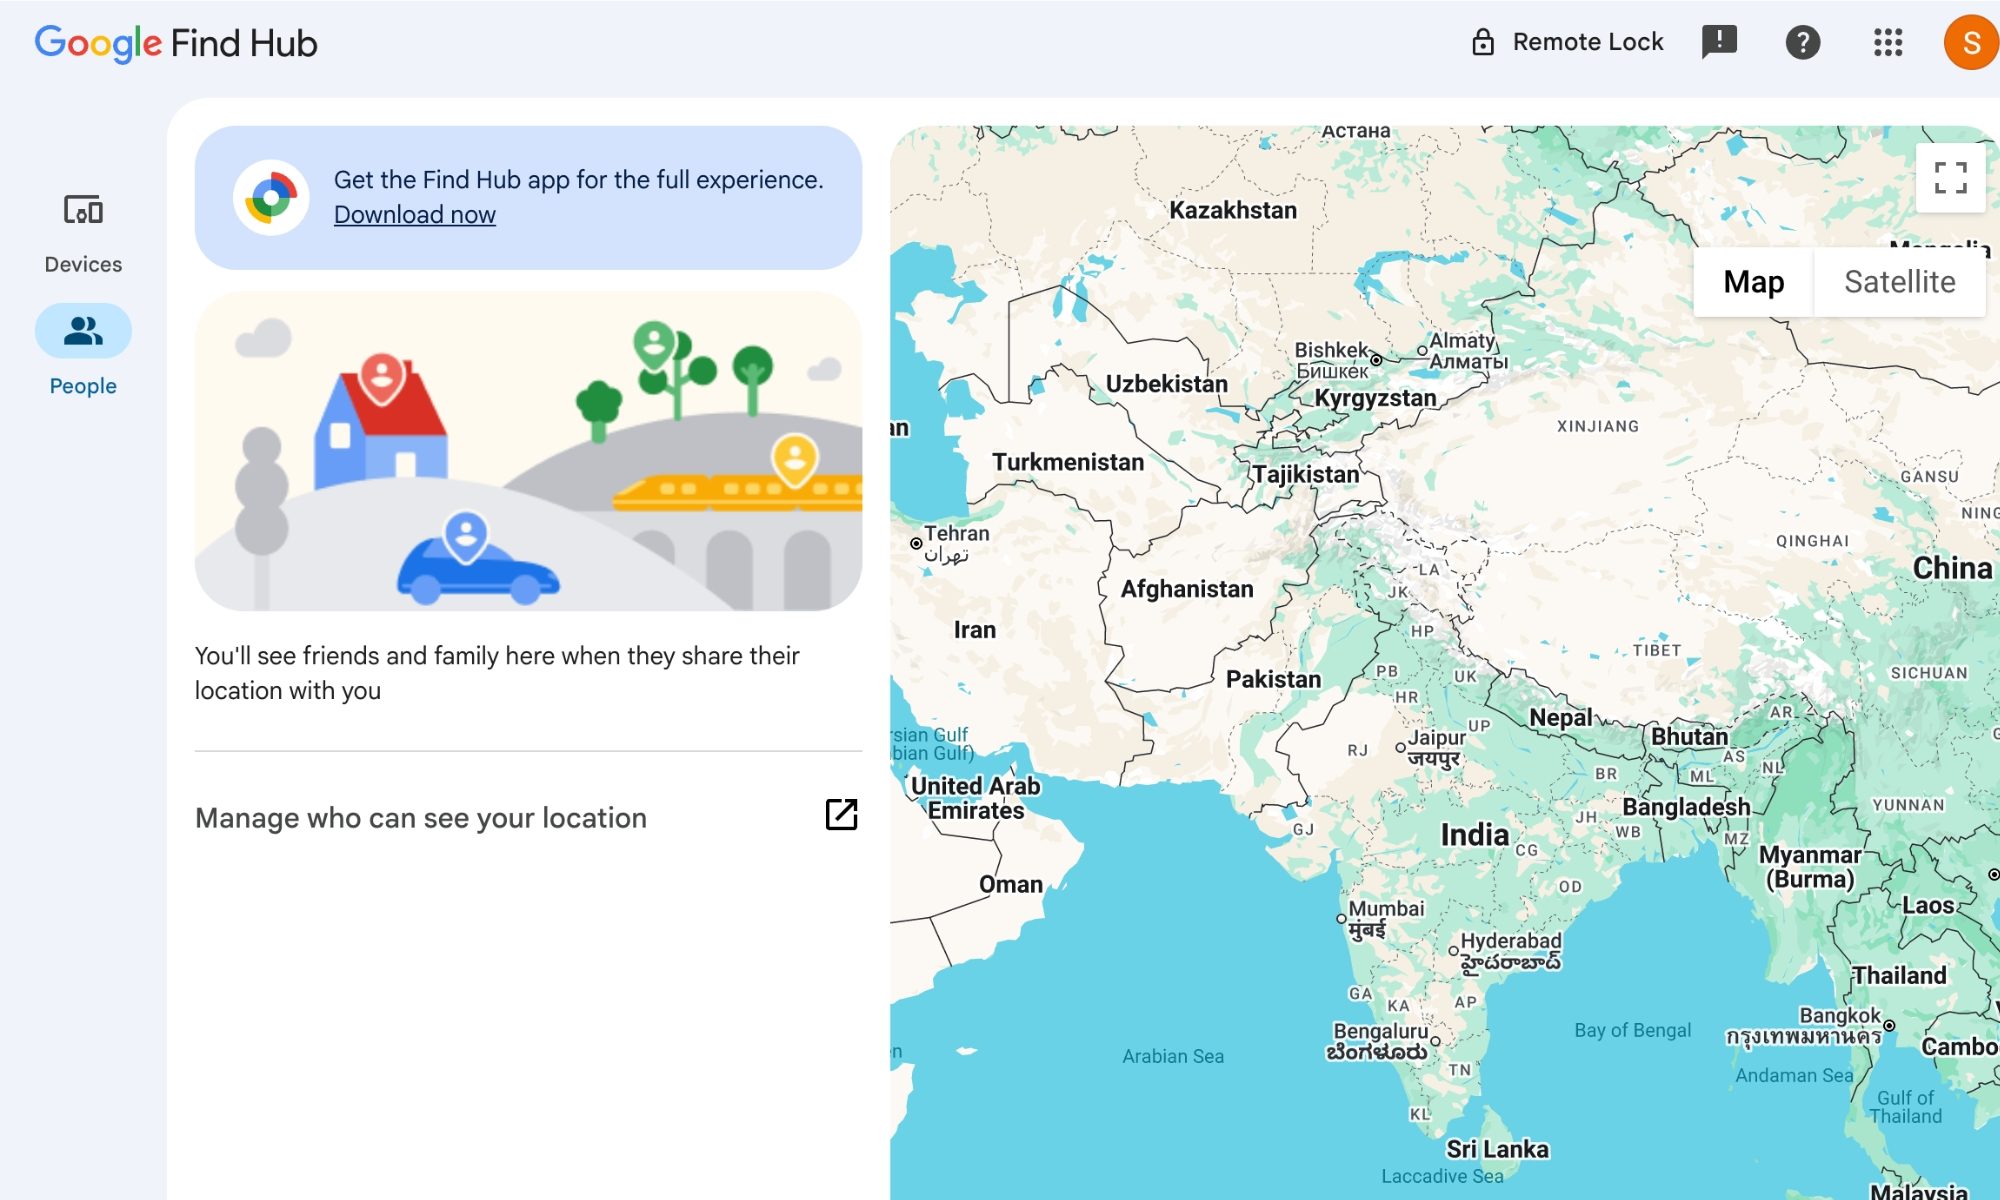Select the People sidebar icon

[83, 331]
